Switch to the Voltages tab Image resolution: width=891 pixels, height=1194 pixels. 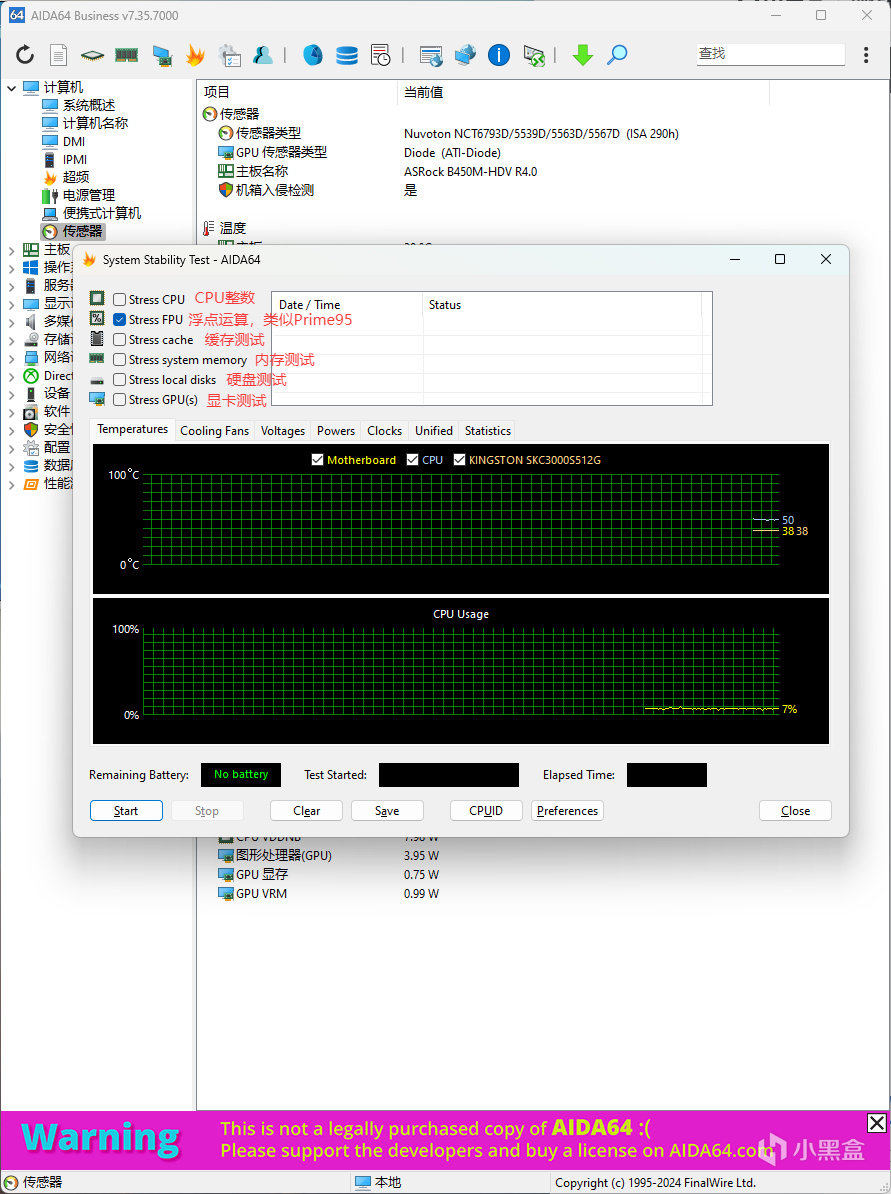pyautogui.click(x=283, y=430)
